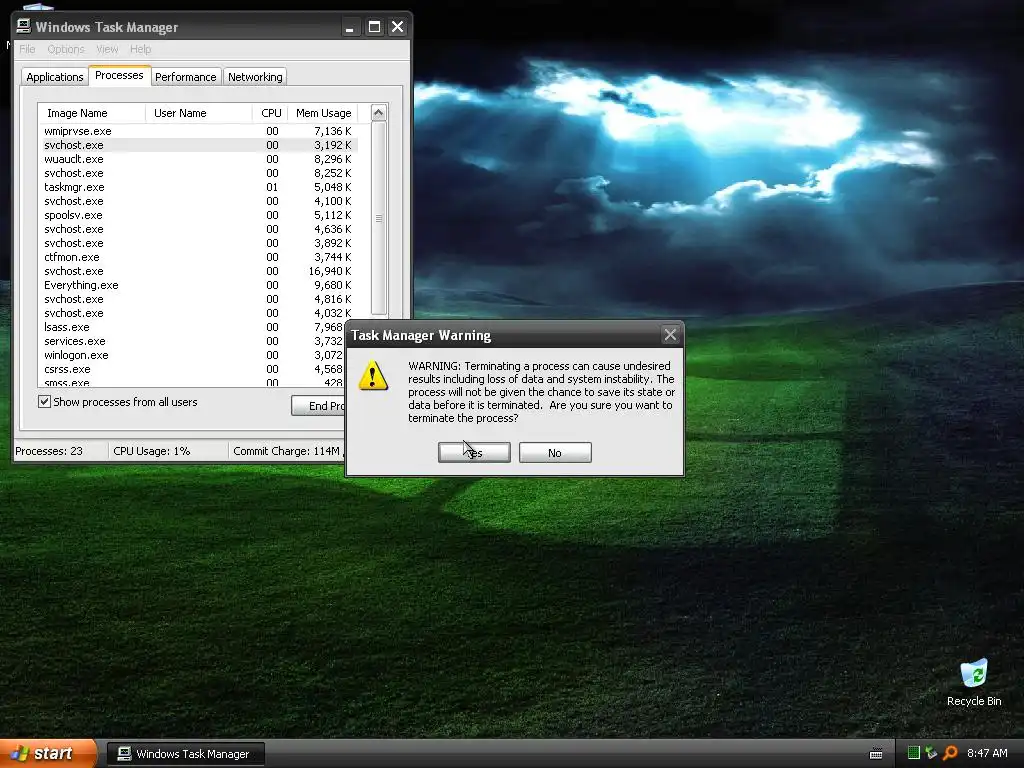
Task: Select the spoolsv.exe process
Action: [x=198, y=216]
